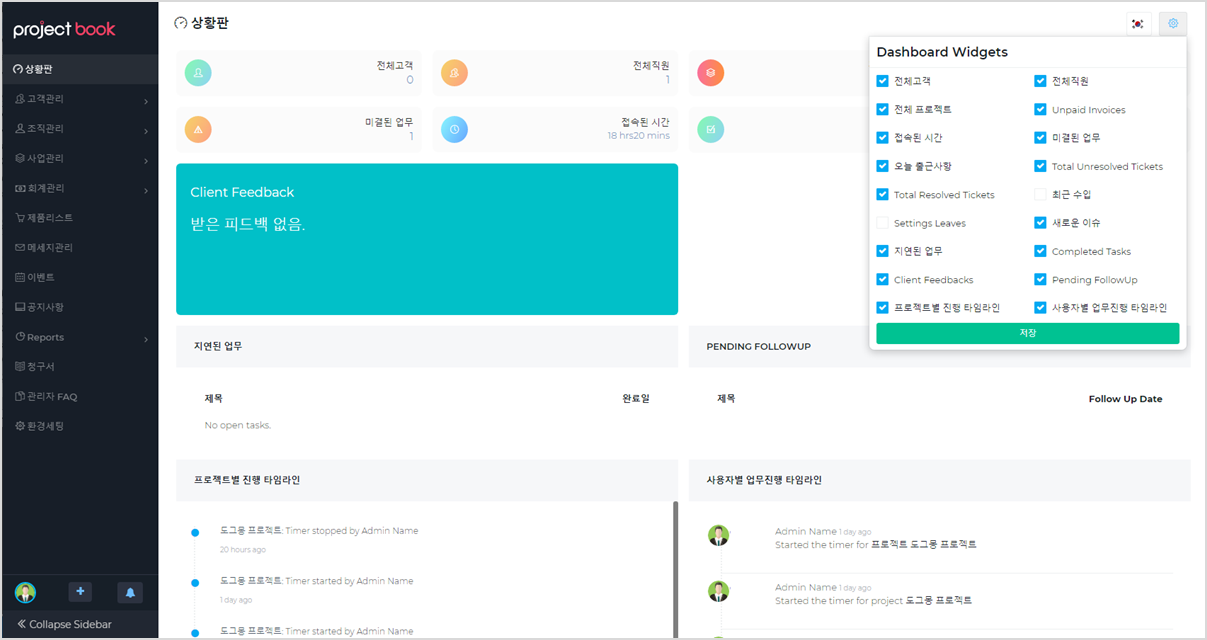Expand the 고객관리 sidebar menu
The height and width of the screenshot is (640, 1207).
(80, 99)
